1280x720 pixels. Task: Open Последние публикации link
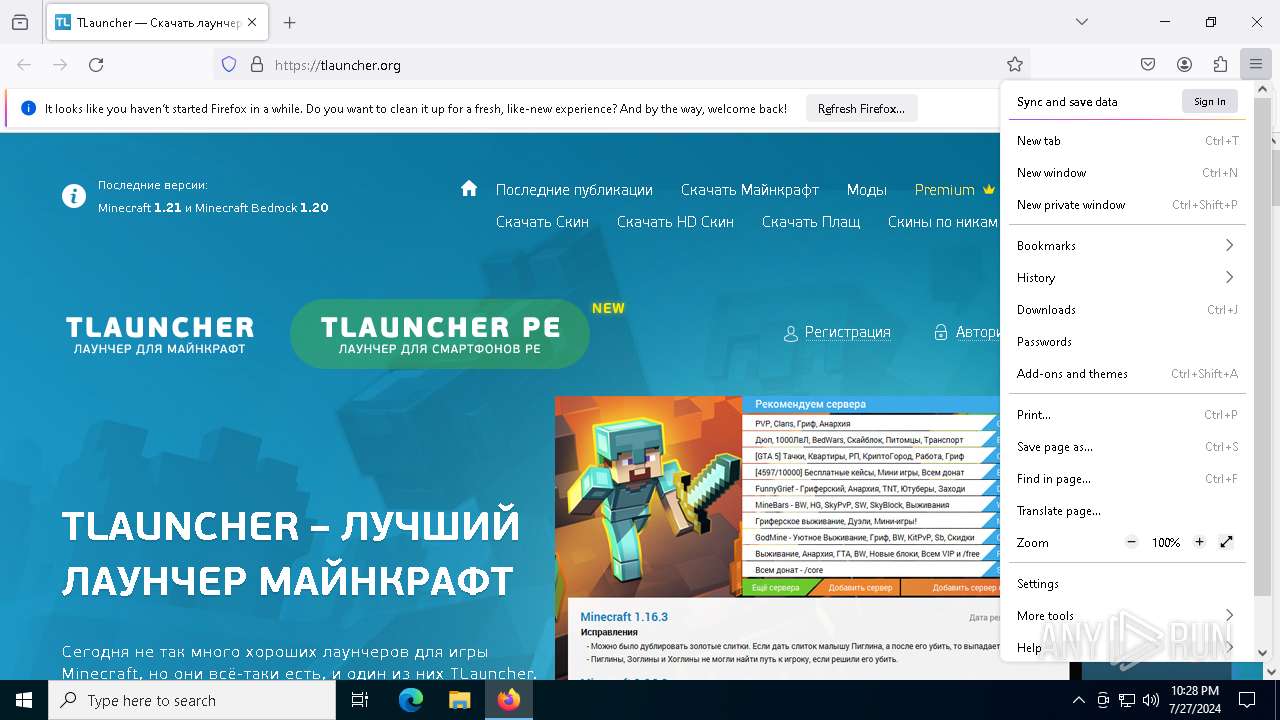574,190
